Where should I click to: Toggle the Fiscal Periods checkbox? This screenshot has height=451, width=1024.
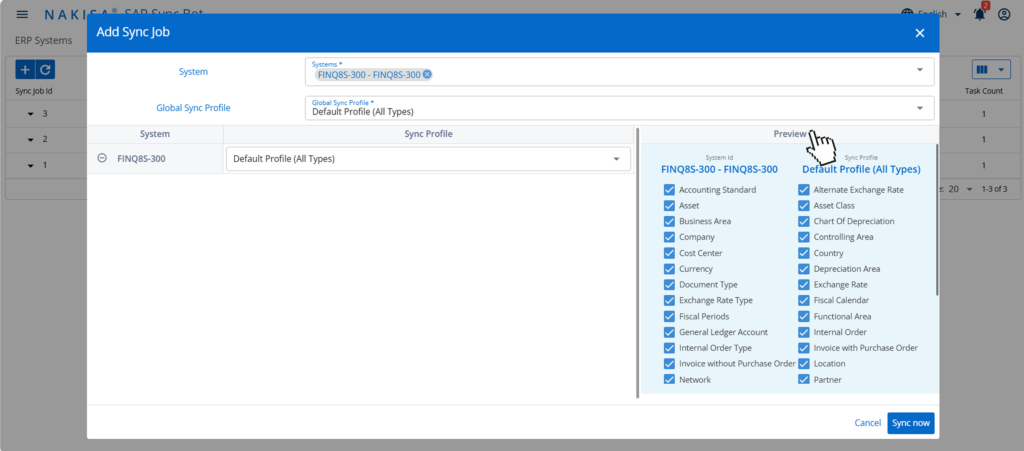[x=669, y=317]
